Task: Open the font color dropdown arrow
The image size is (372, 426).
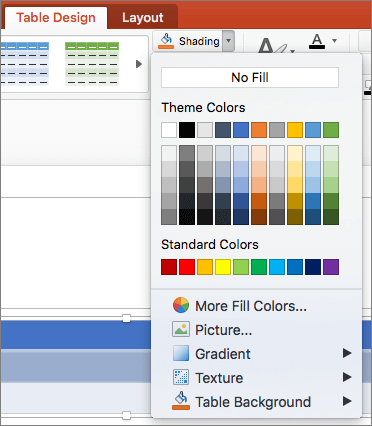Action: point(334,41)
